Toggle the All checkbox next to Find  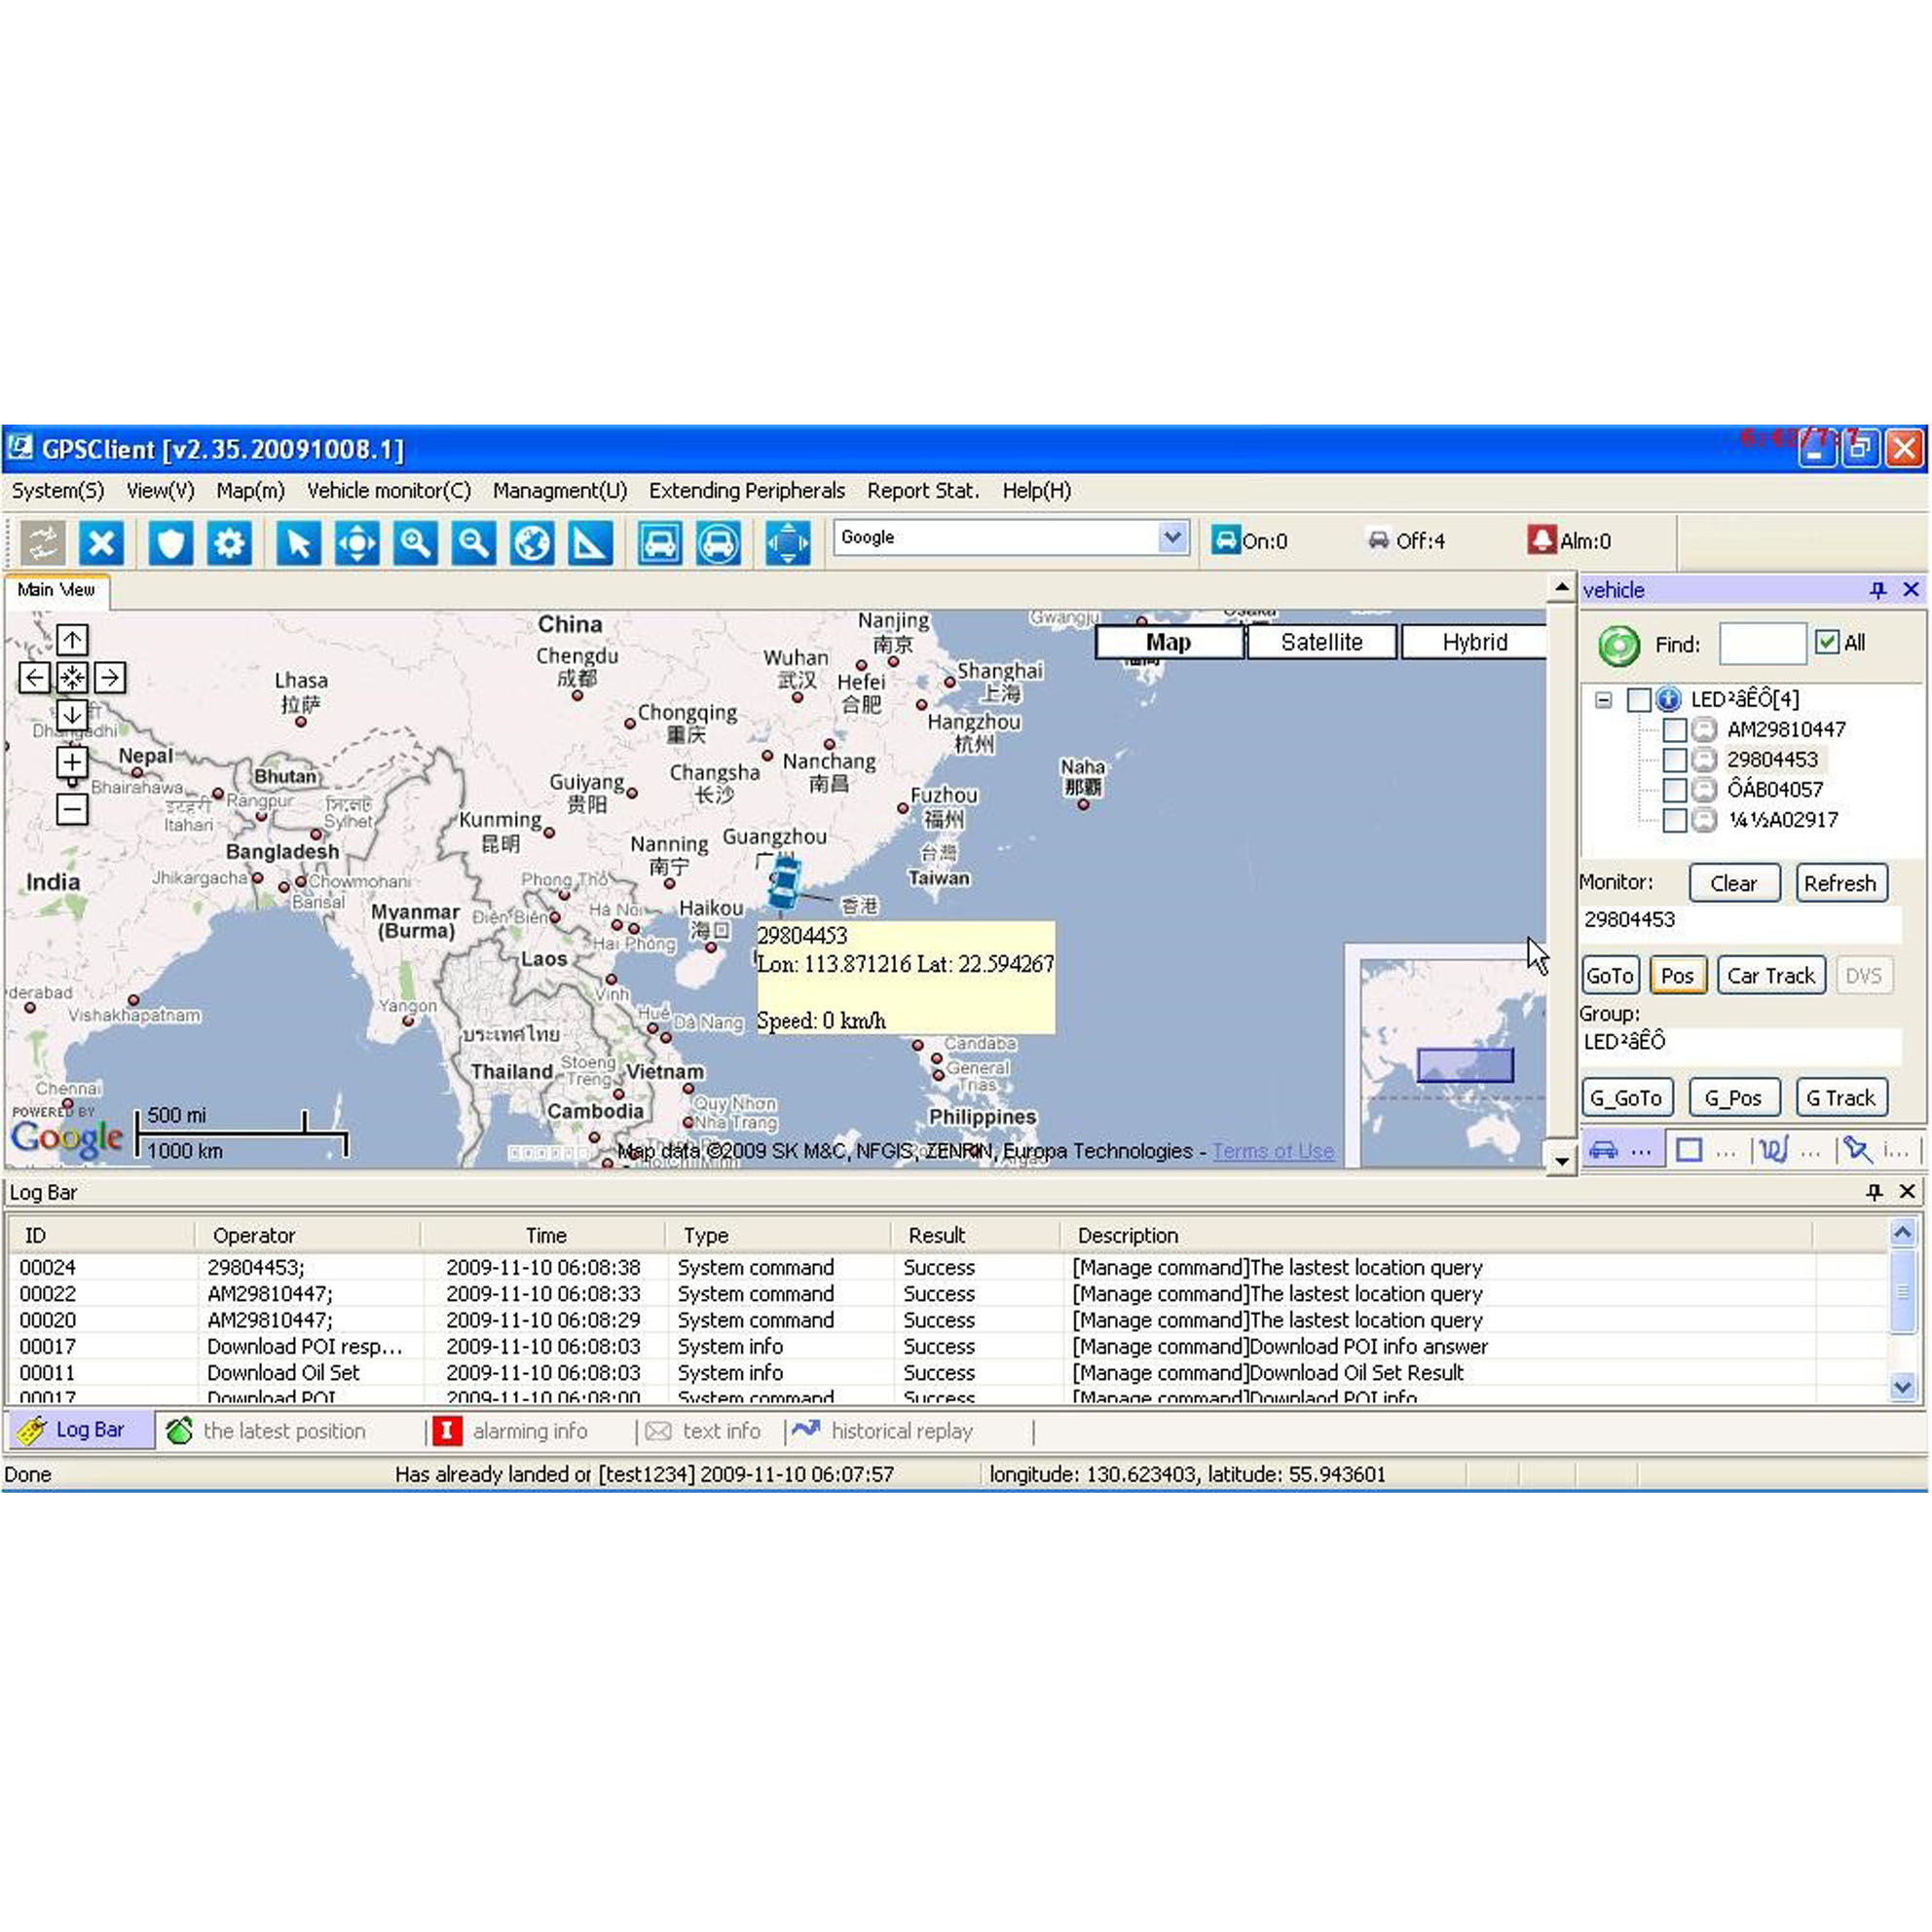[x=1827, y=642]
